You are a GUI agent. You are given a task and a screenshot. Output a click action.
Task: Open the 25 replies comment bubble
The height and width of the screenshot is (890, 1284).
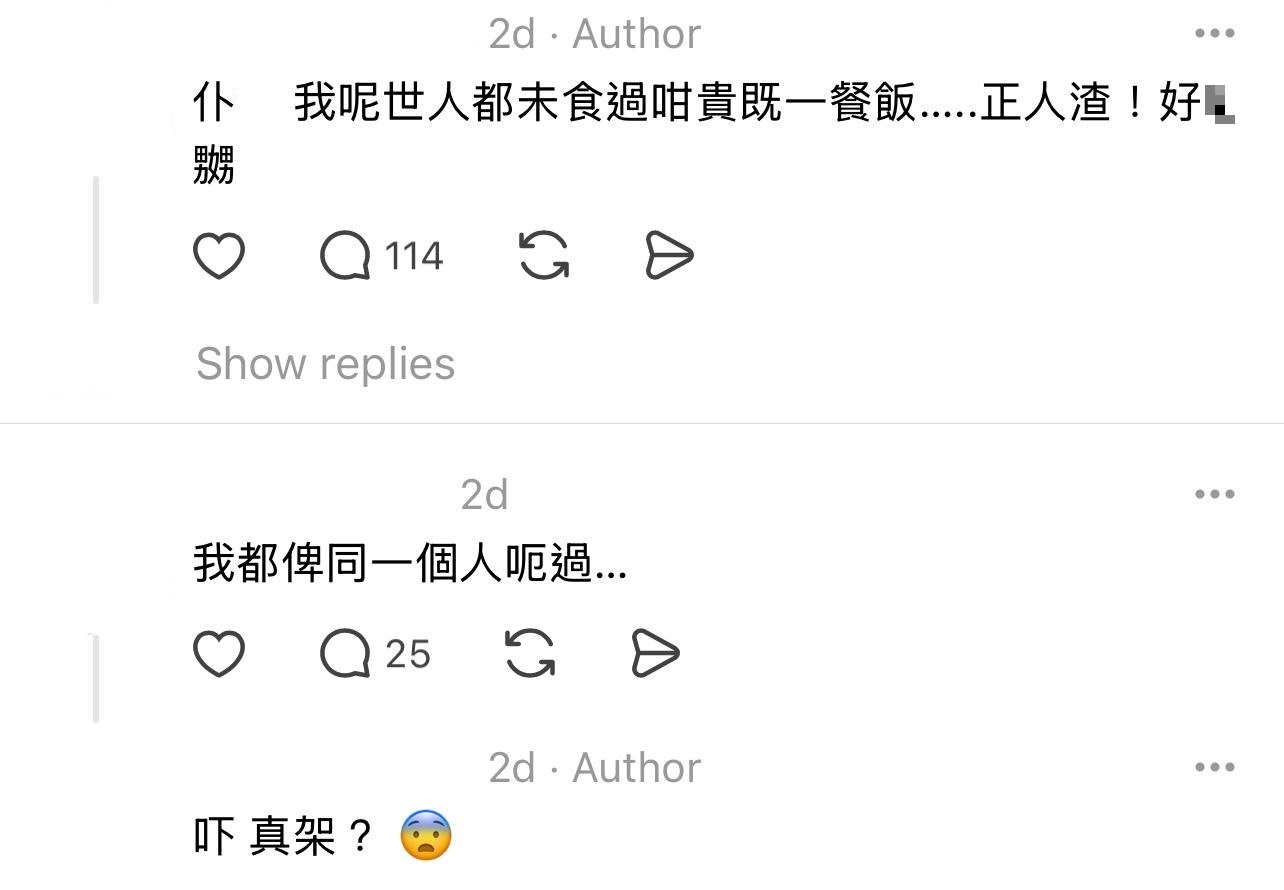[345, 654]
